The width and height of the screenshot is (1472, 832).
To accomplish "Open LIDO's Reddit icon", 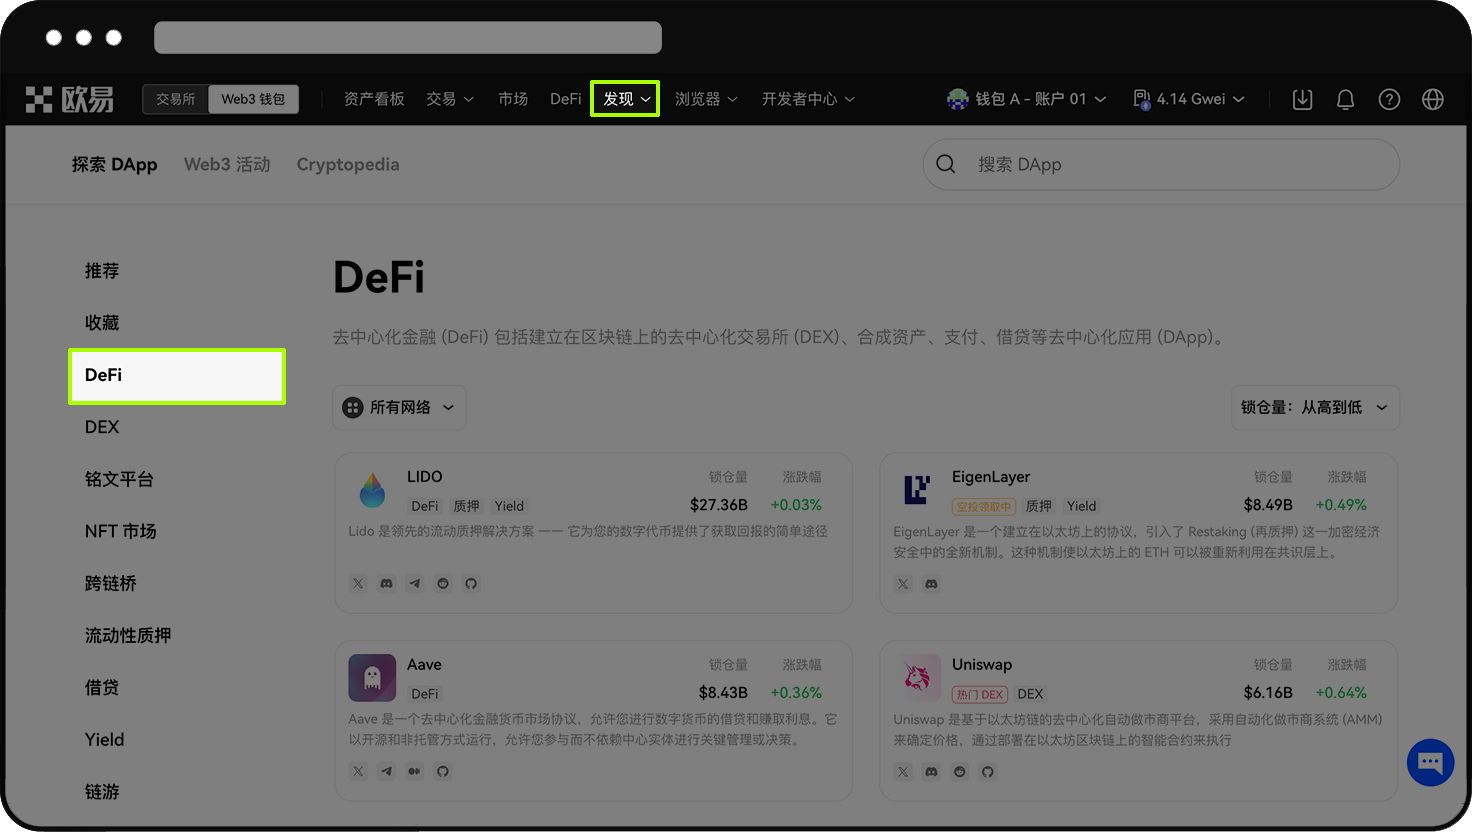I will point(443,583).
